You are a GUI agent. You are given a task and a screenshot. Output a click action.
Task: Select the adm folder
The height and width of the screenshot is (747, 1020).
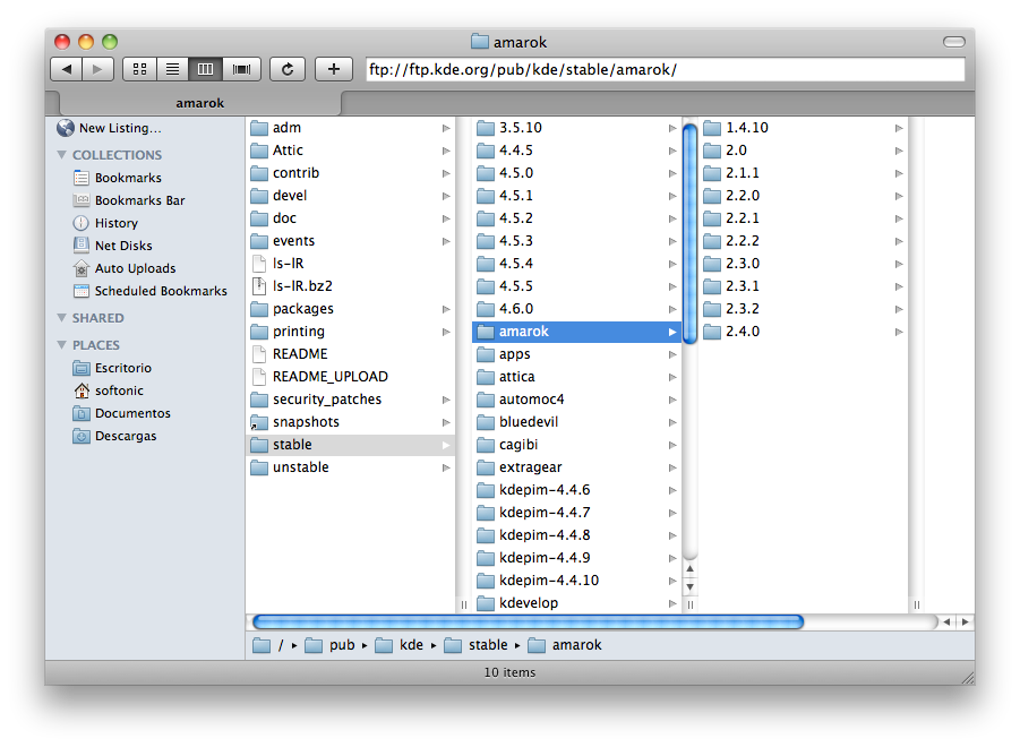(351, 128)
